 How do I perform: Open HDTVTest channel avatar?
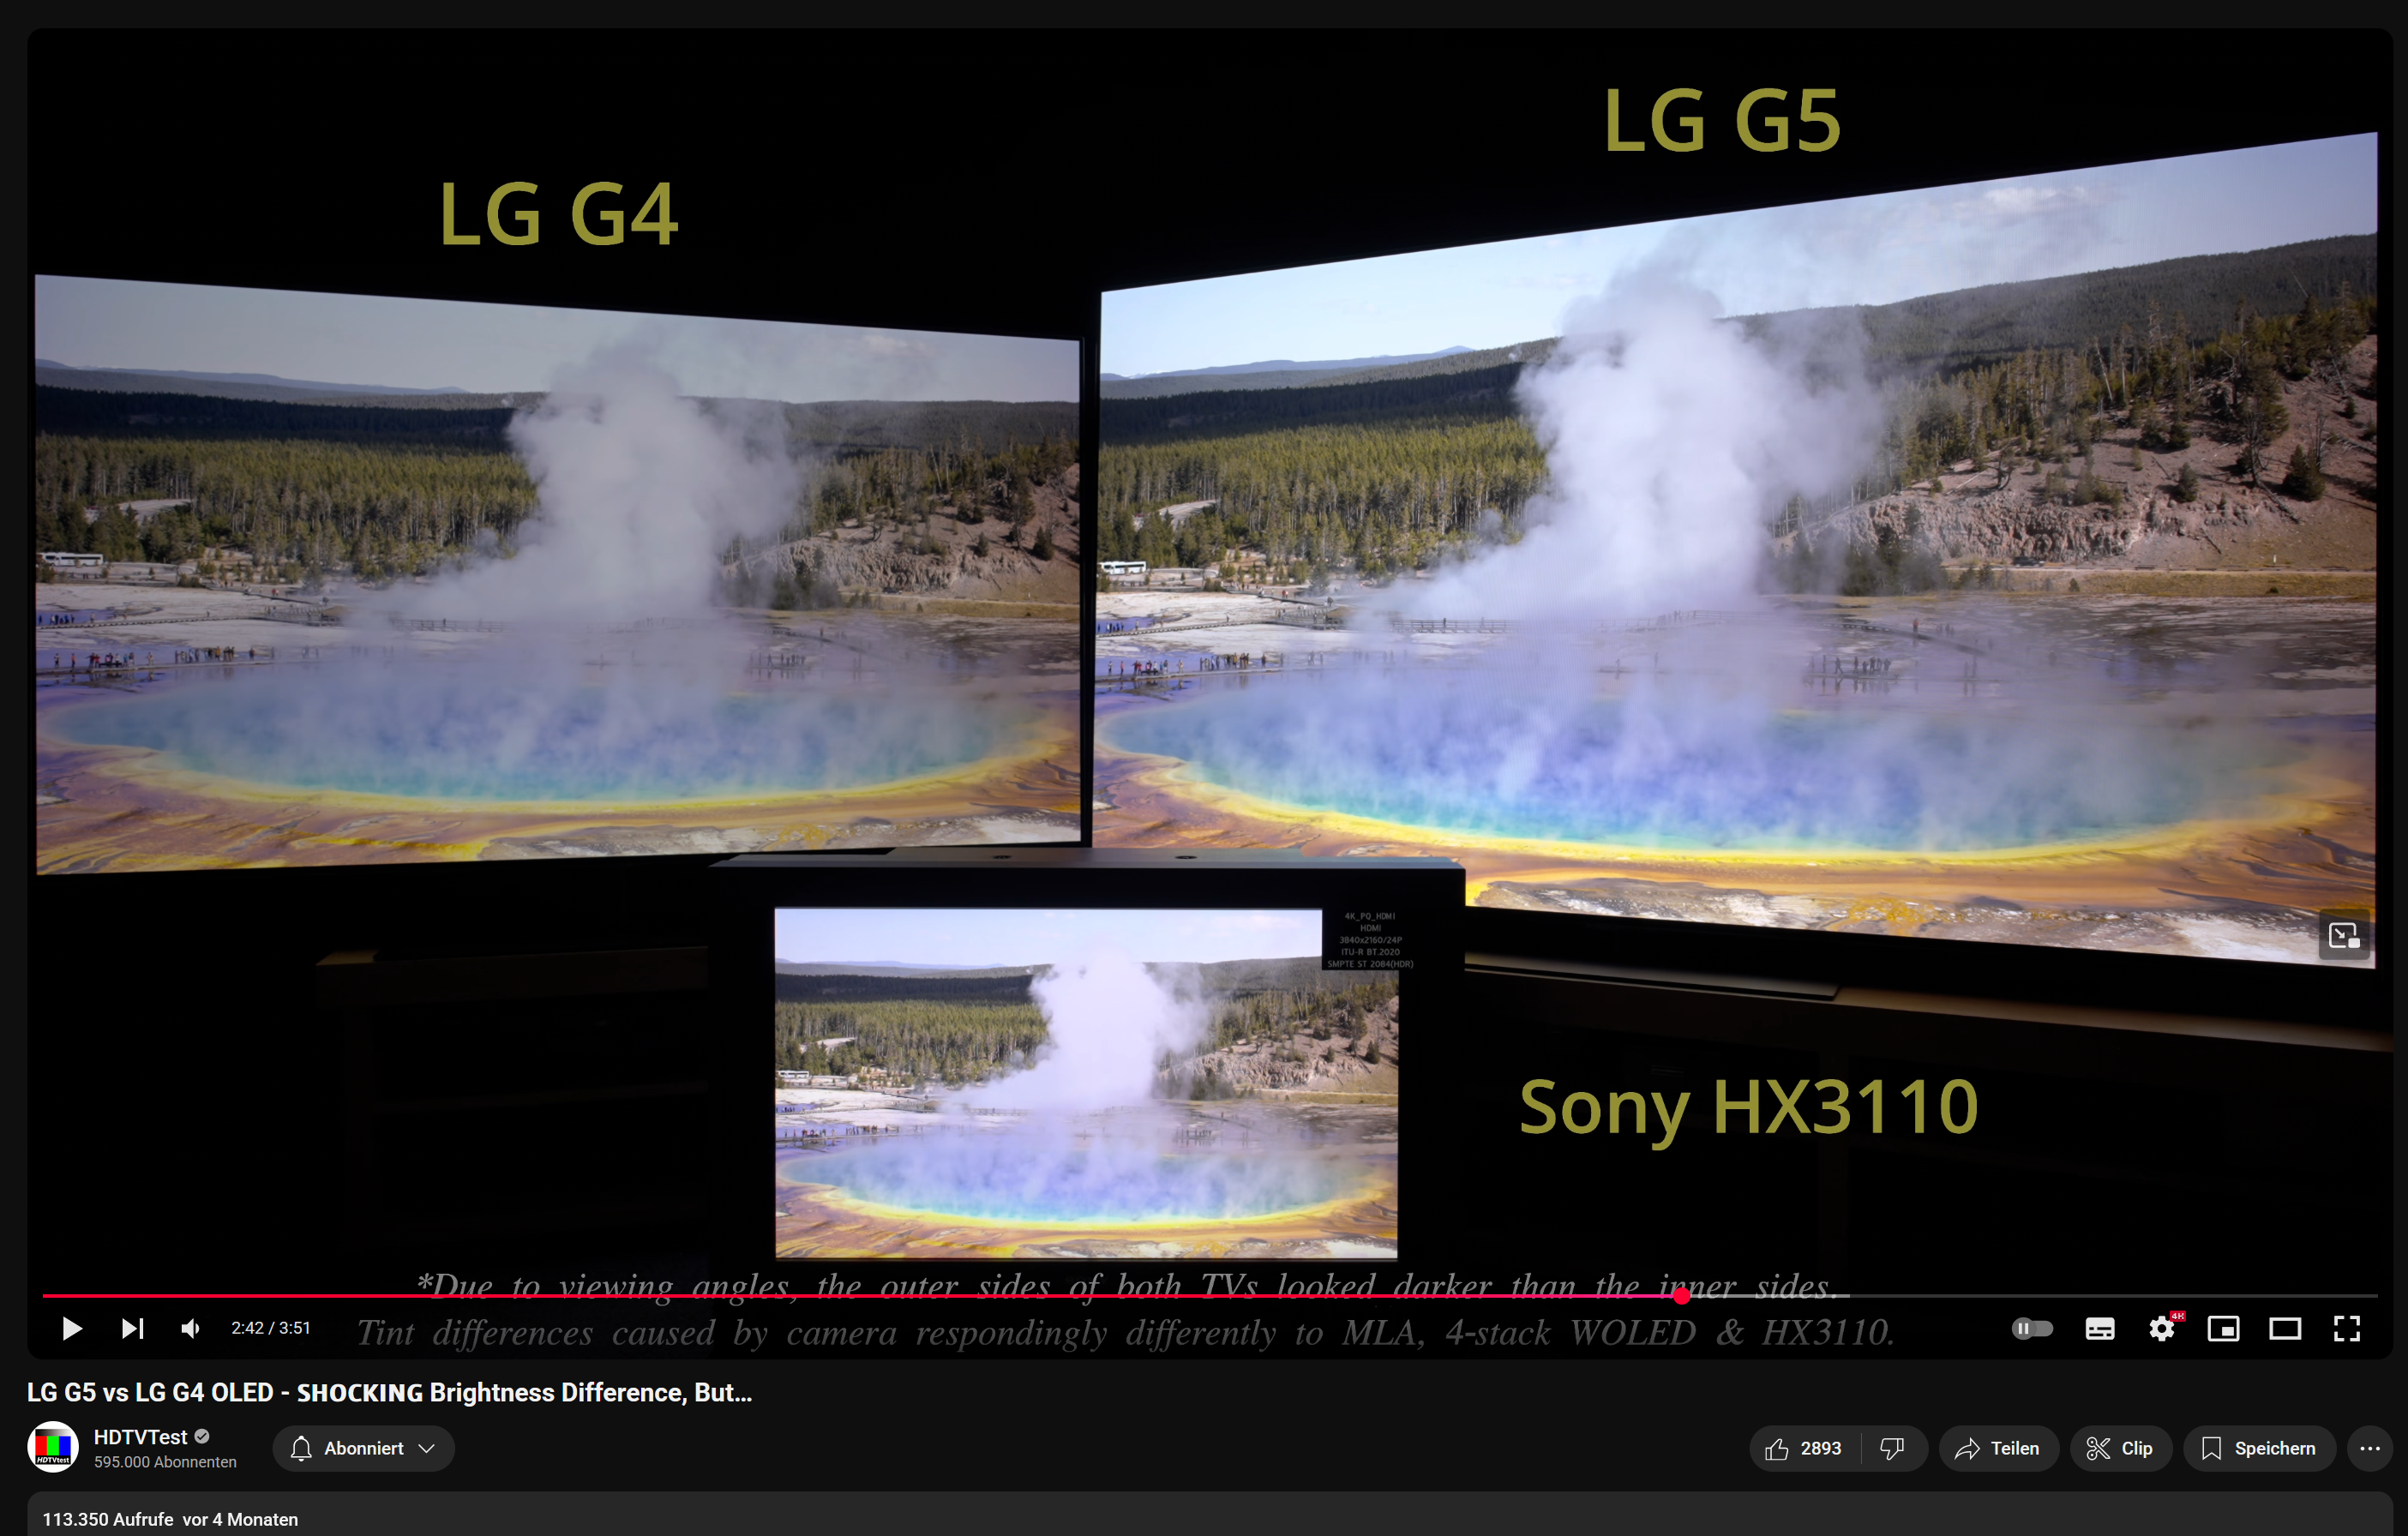click(53, 1447)
